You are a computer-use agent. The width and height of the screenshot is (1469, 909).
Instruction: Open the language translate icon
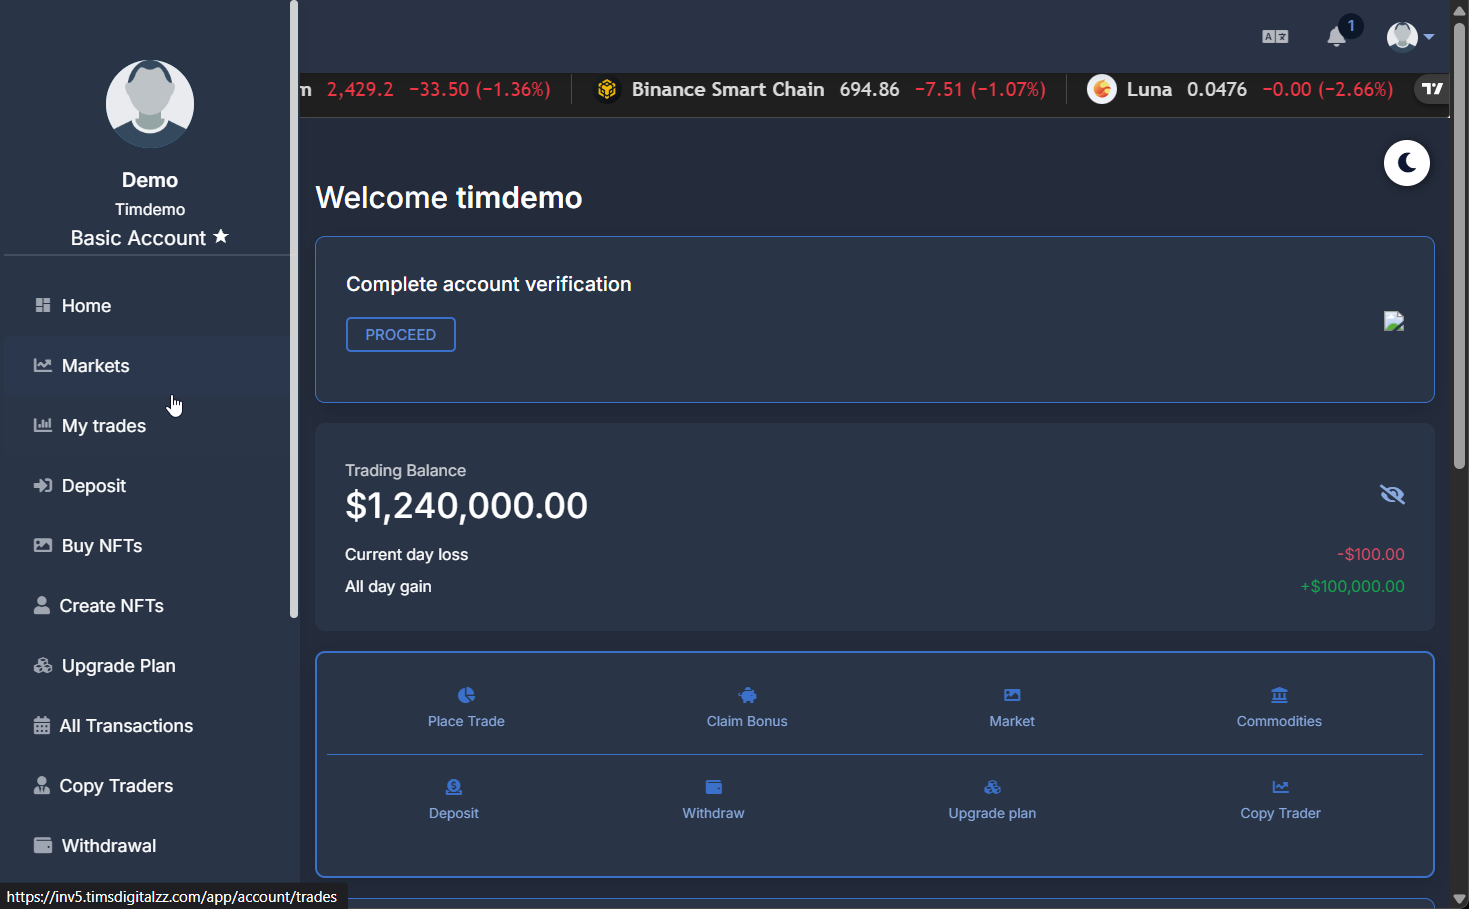pos(1275,37)
